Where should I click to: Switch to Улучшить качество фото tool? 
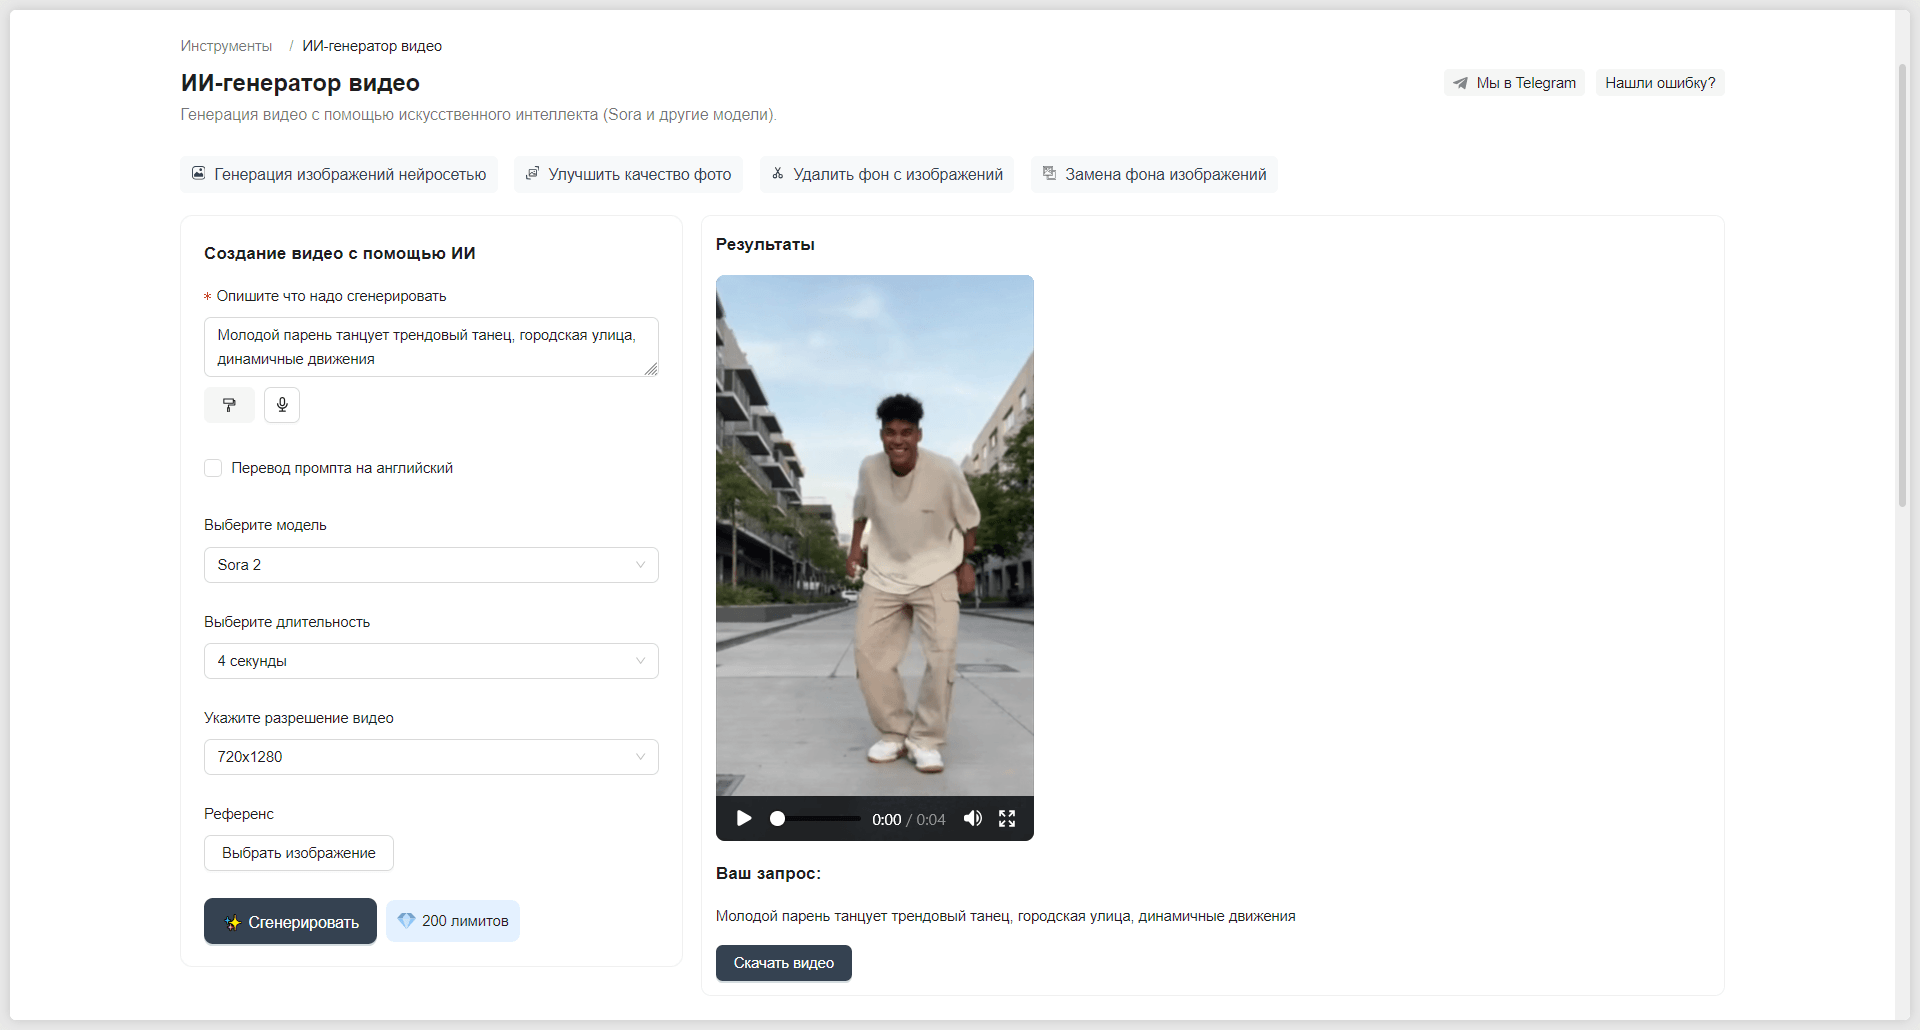pyautogui.click(x=628, y=174)
